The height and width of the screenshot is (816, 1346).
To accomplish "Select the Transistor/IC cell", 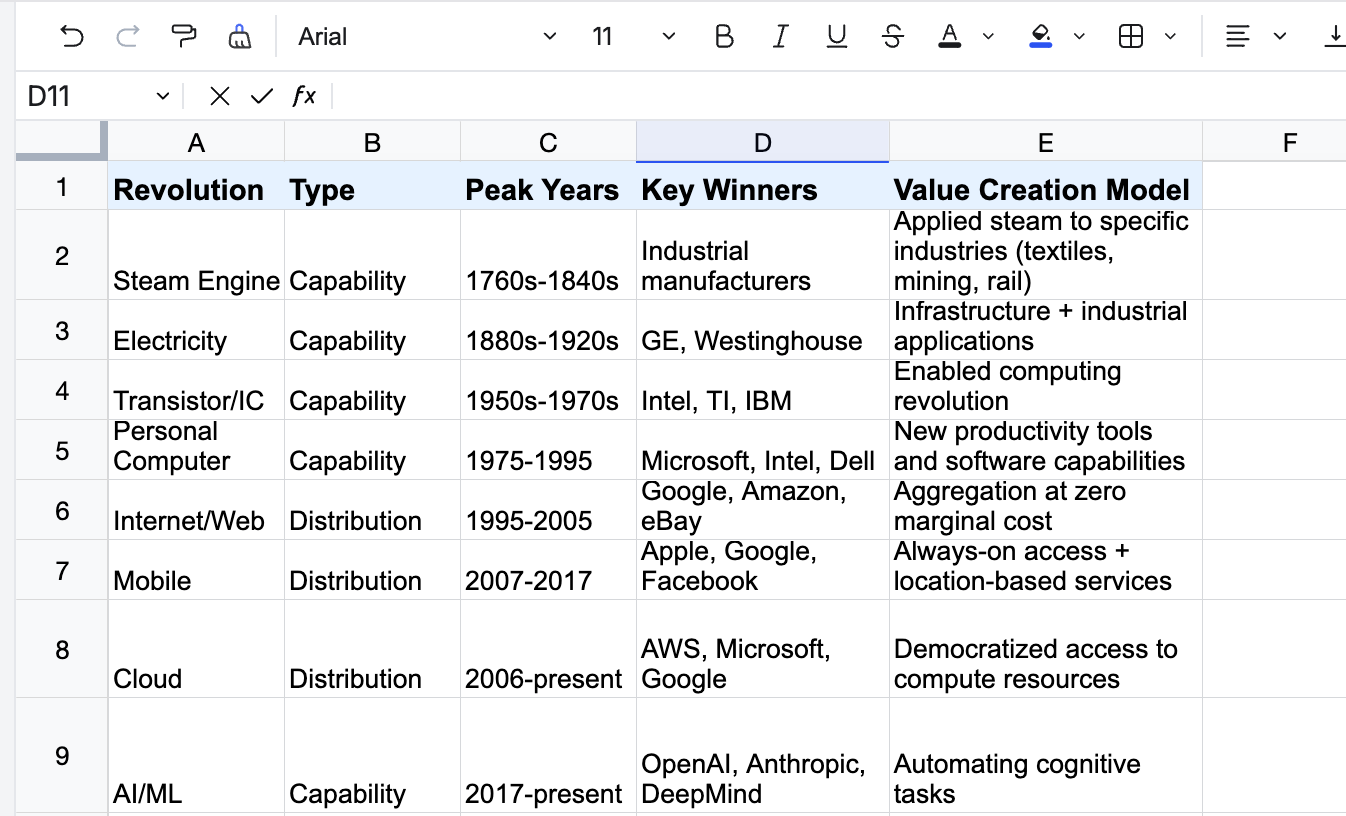I will coord(196,390).
